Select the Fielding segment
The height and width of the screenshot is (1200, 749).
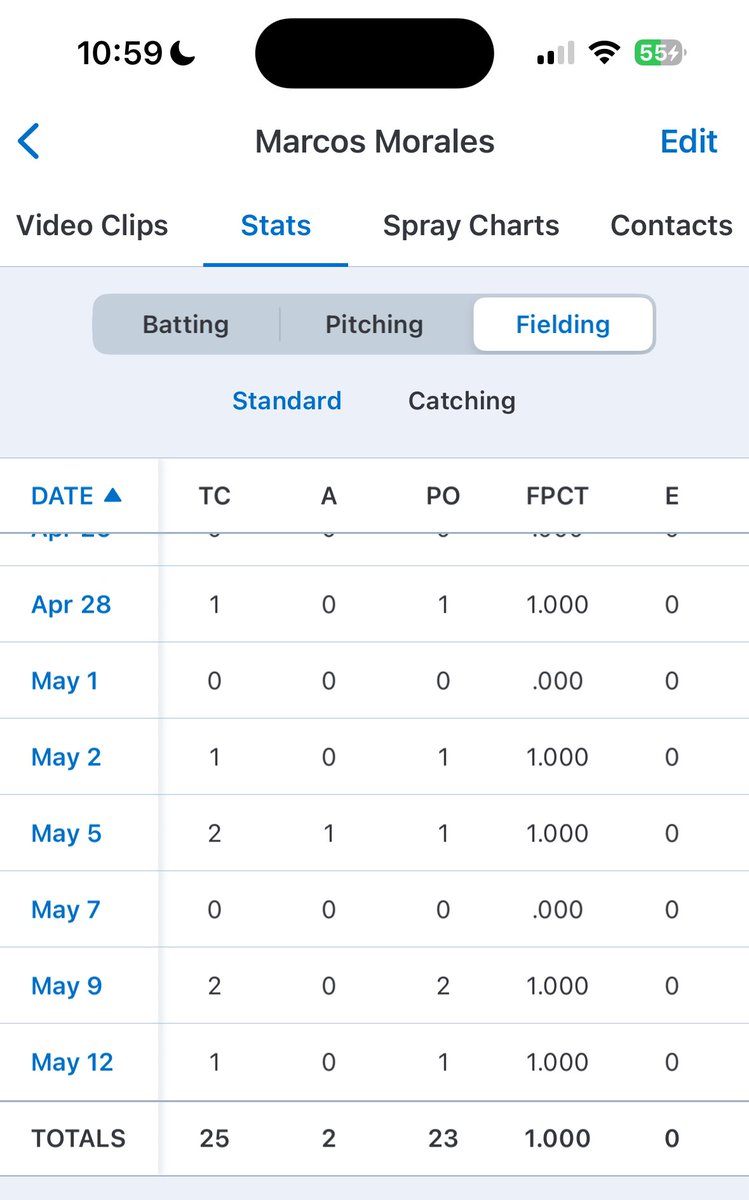point(563,324)
